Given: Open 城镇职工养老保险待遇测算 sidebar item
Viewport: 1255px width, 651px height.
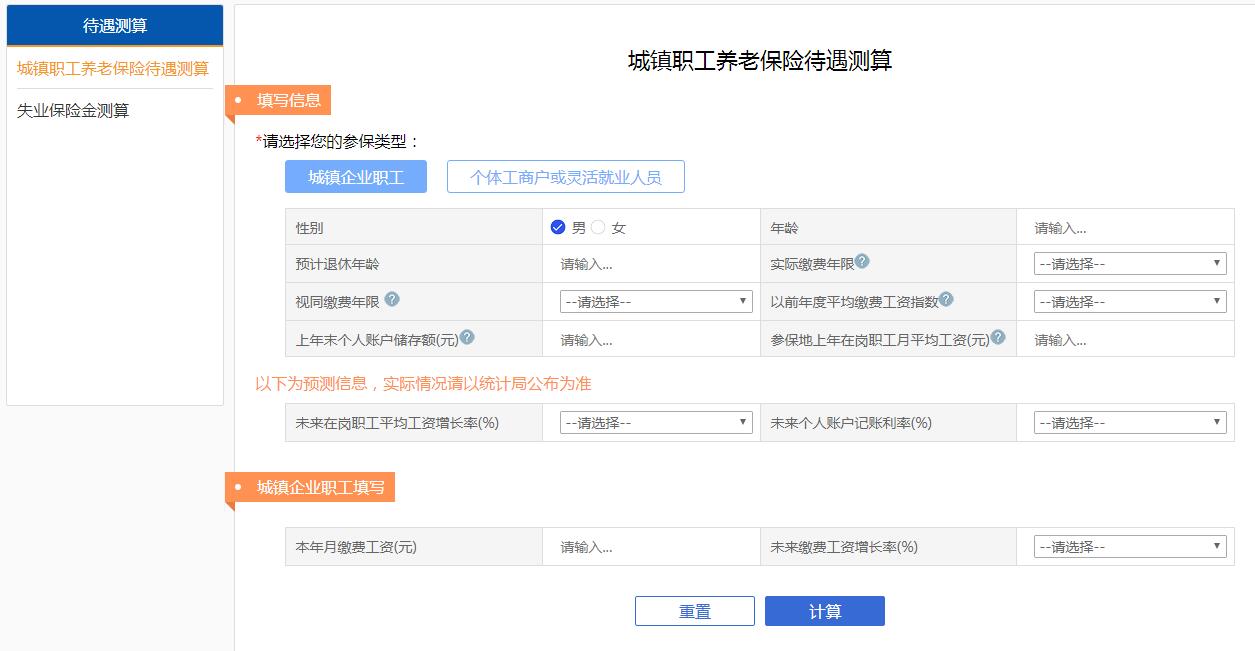Looking at the screenshot, I should point(113,69).
